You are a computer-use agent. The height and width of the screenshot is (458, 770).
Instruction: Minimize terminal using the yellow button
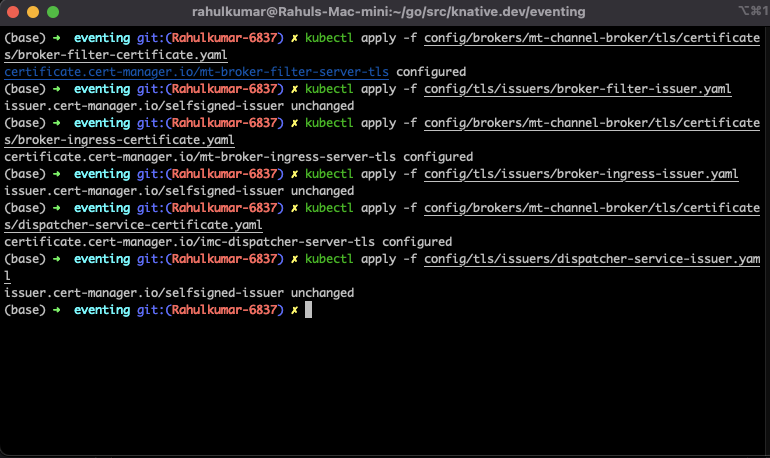33,12
